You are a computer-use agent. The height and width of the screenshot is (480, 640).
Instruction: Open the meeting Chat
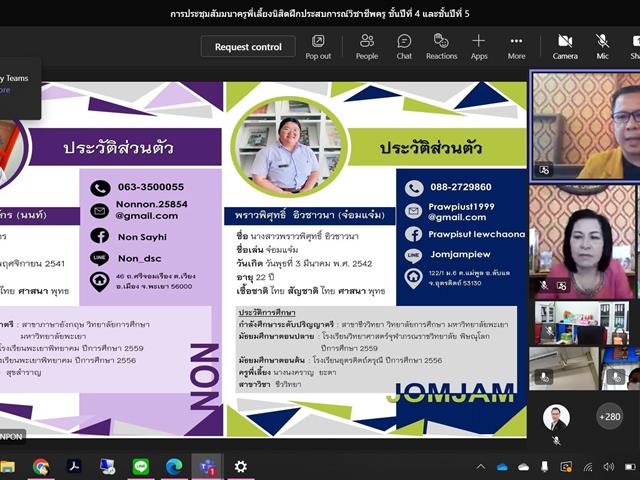click(404, 47)
